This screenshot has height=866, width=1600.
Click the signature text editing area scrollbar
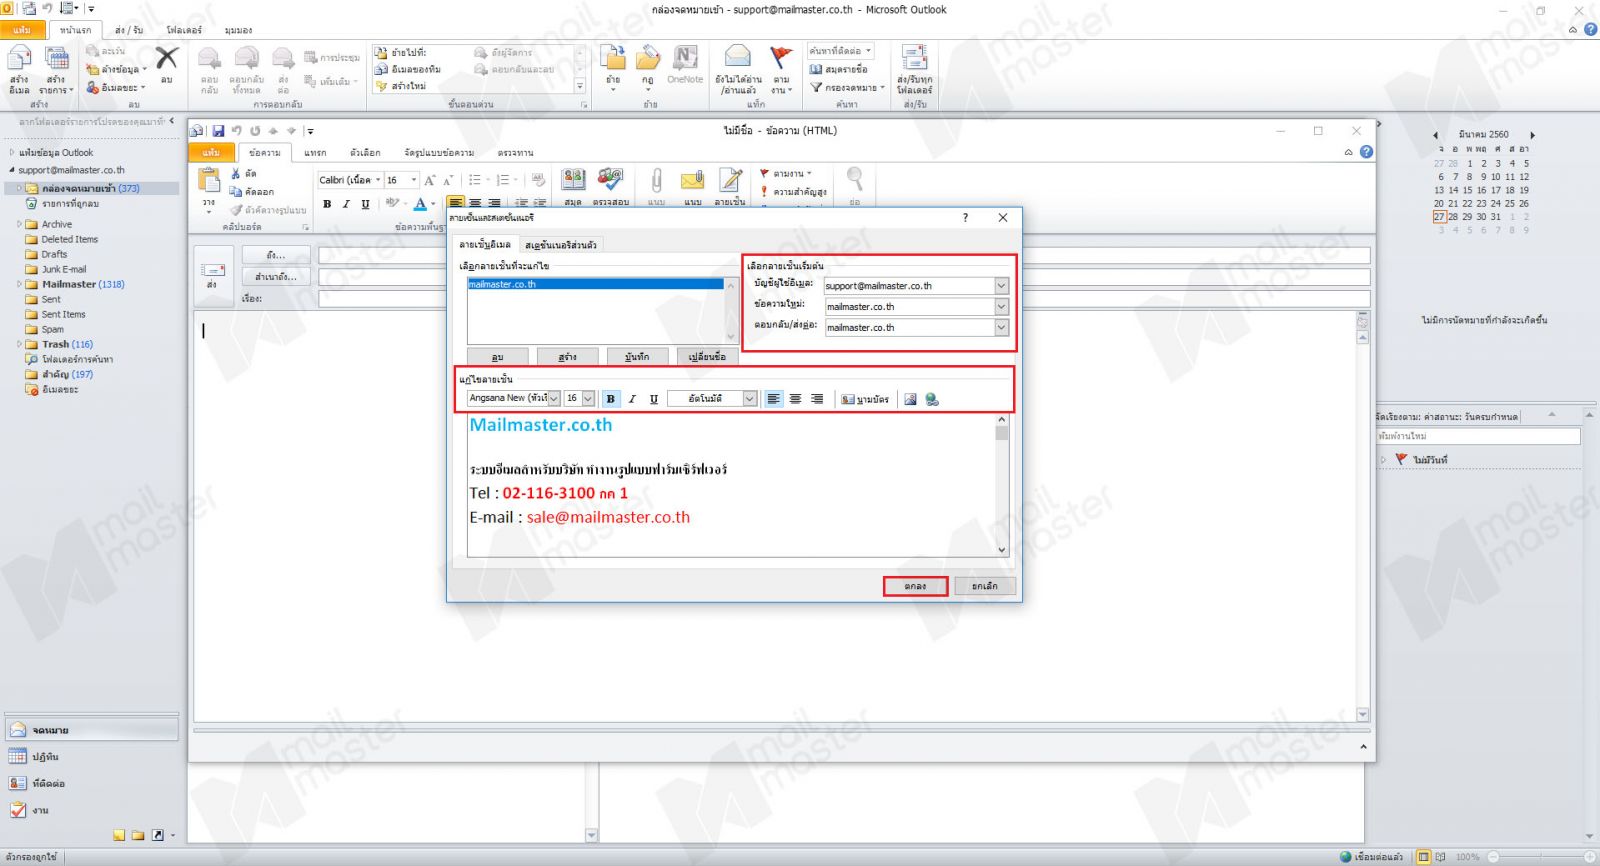[1002, 485]
